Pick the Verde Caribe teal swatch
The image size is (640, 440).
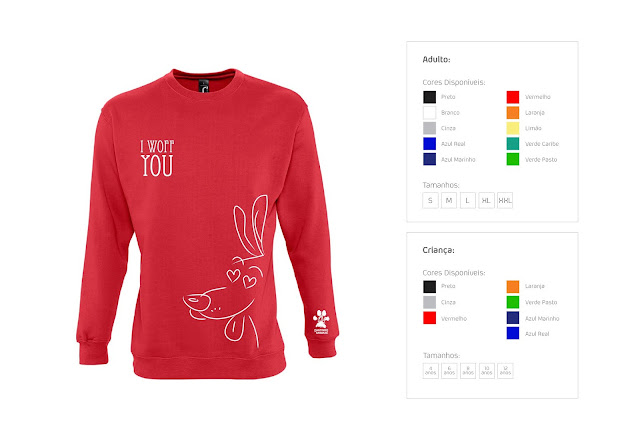[x=513, y=144]
